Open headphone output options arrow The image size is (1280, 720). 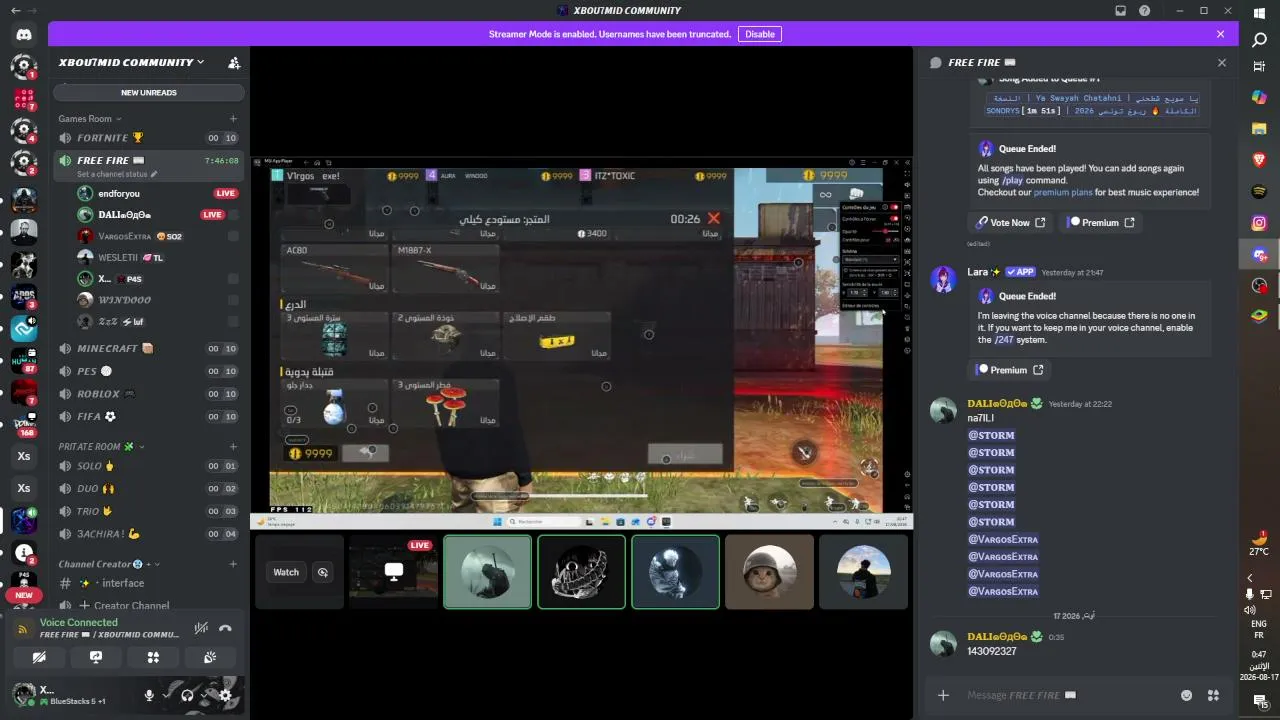[204, 696]
